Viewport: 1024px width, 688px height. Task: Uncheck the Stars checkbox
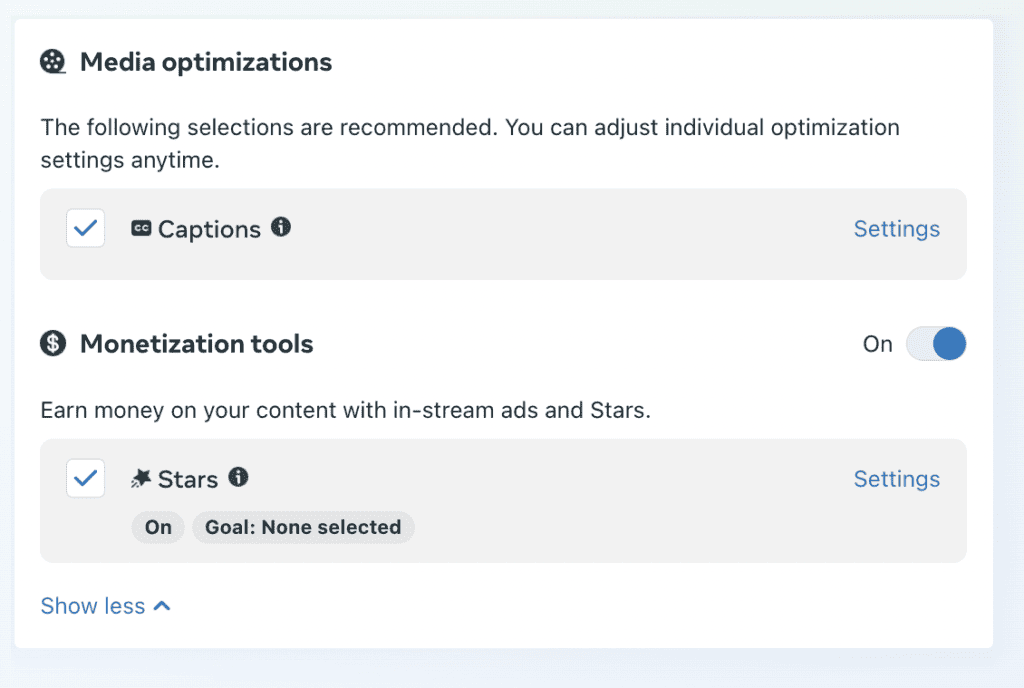pos(86,478)
